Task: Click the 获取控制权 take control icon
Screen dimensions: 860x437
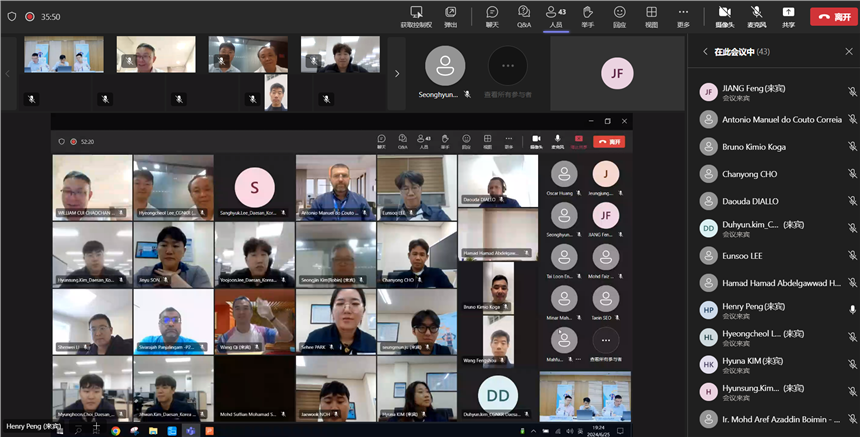Action: tap(416, 12)
